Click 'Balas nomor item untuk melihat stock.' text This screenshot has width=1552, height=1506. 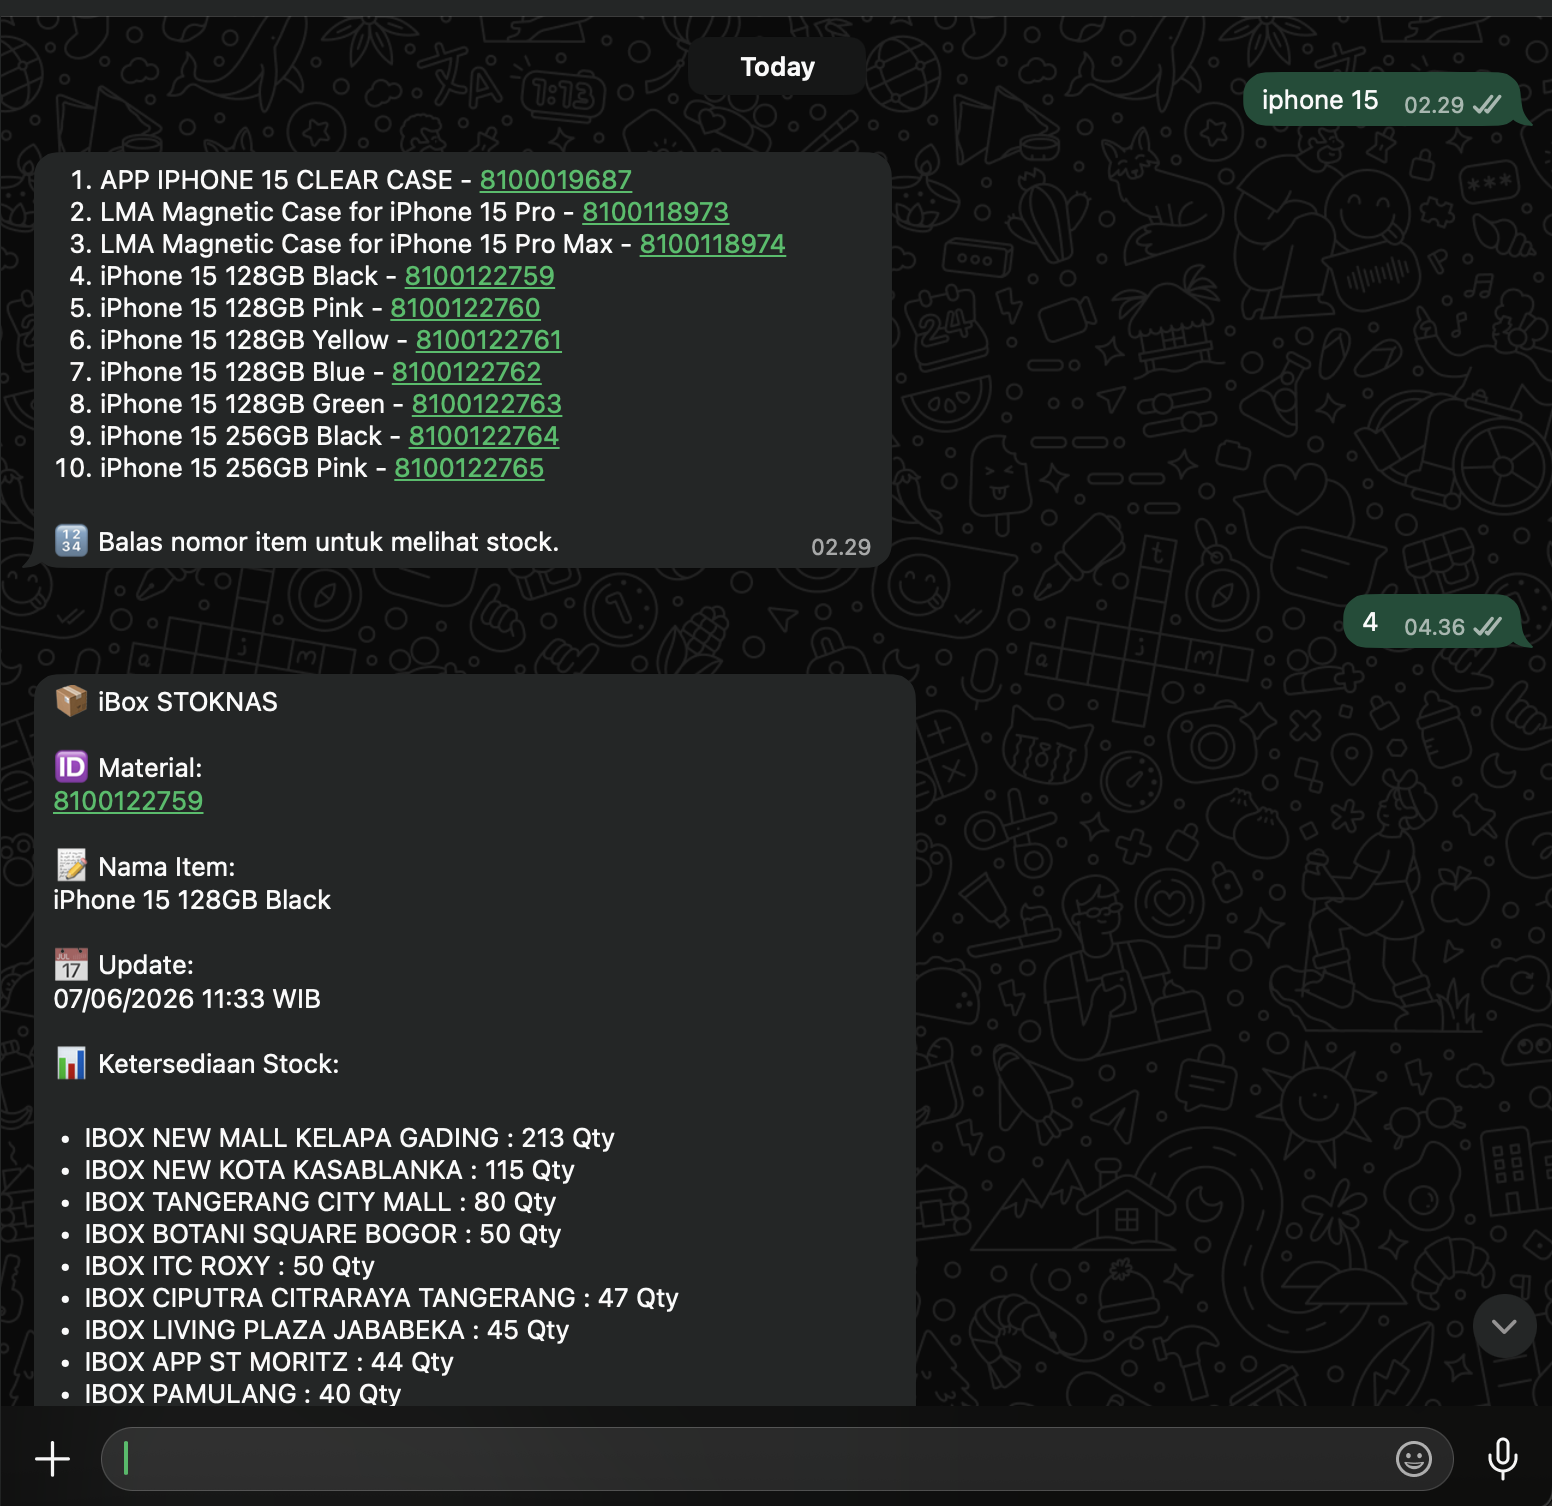click(x=328, y=542)
